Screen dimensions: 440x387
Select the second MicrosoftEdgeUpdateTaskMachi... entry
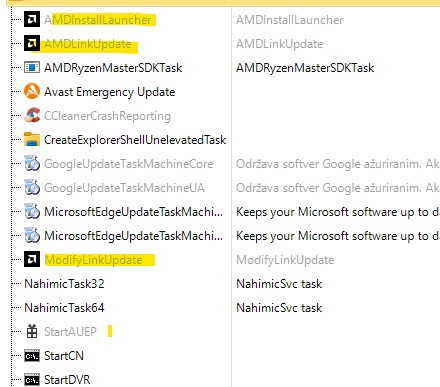pos(133,236)
